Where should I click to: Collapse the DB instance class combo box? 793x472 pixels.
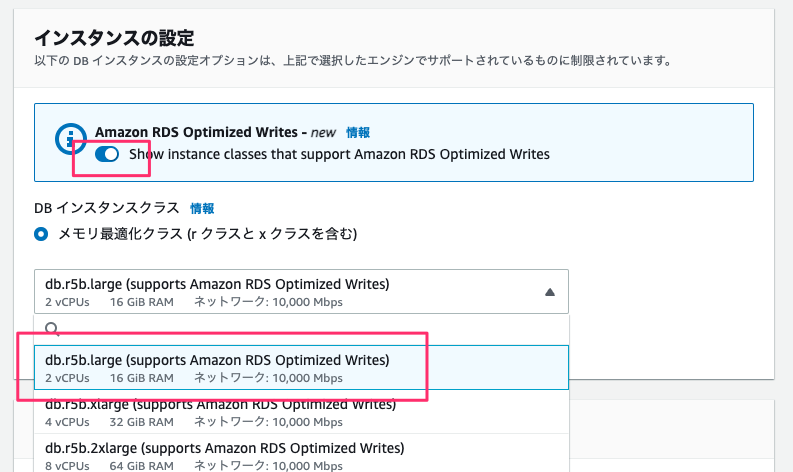click(x=301, y=291)
